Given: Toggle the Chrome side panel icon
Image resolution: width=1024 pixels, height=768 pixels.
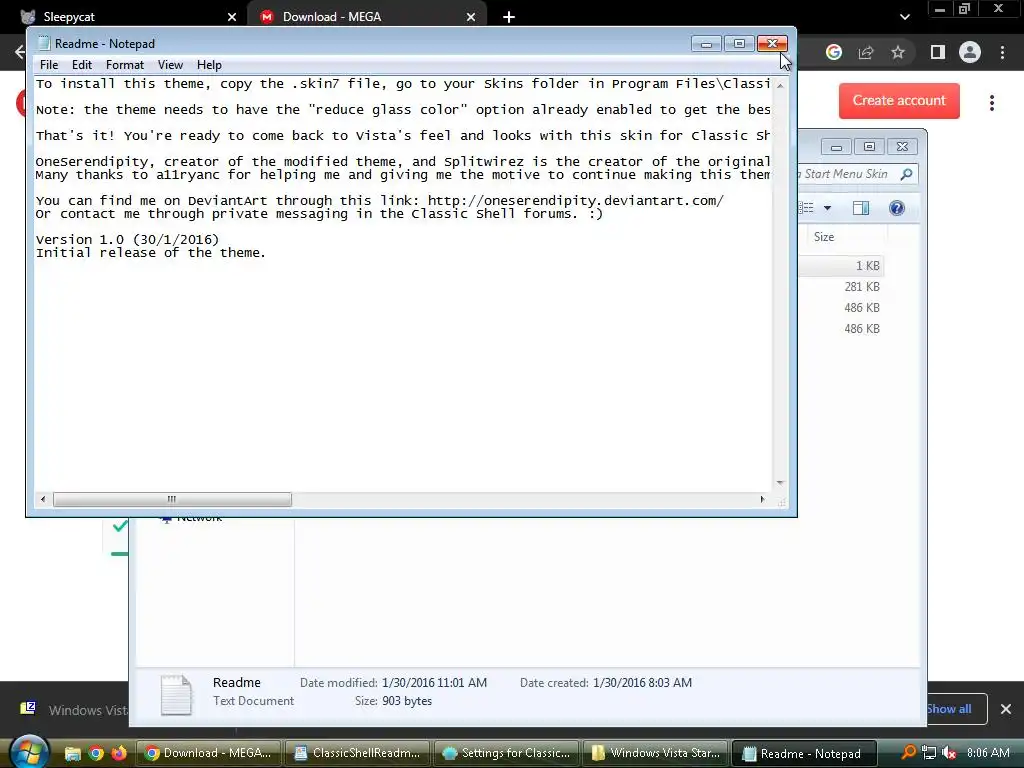Looking at the screenshot, I should point(938,52).
